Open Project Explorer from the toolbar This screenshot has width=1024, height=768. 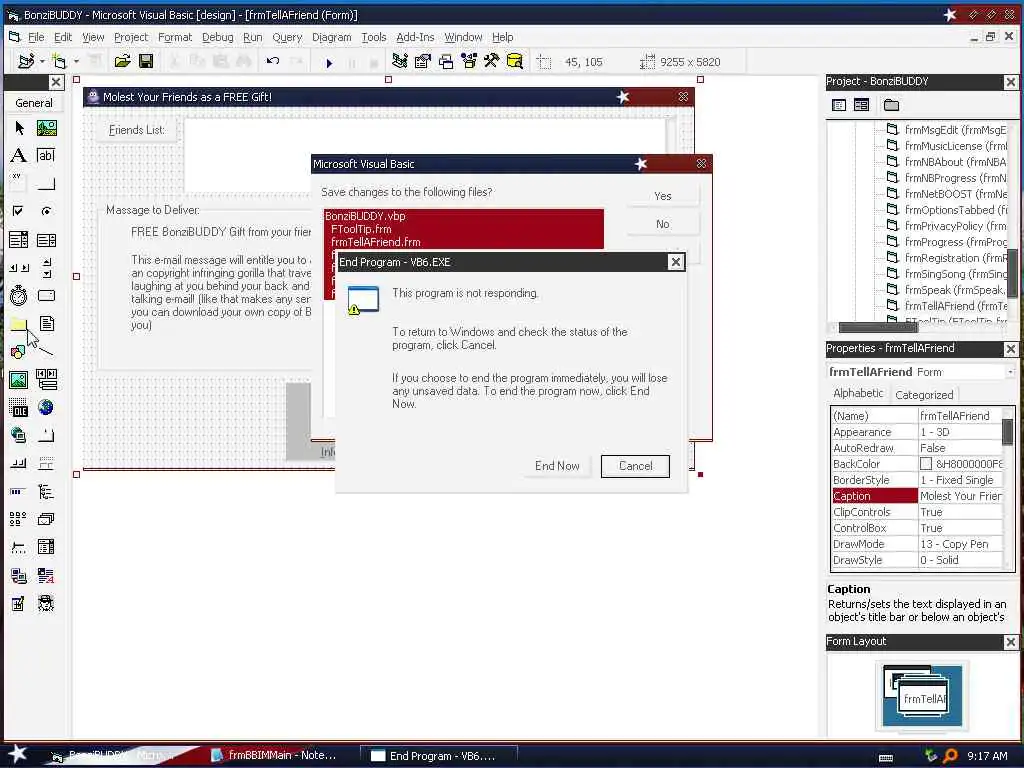[400, 61]
